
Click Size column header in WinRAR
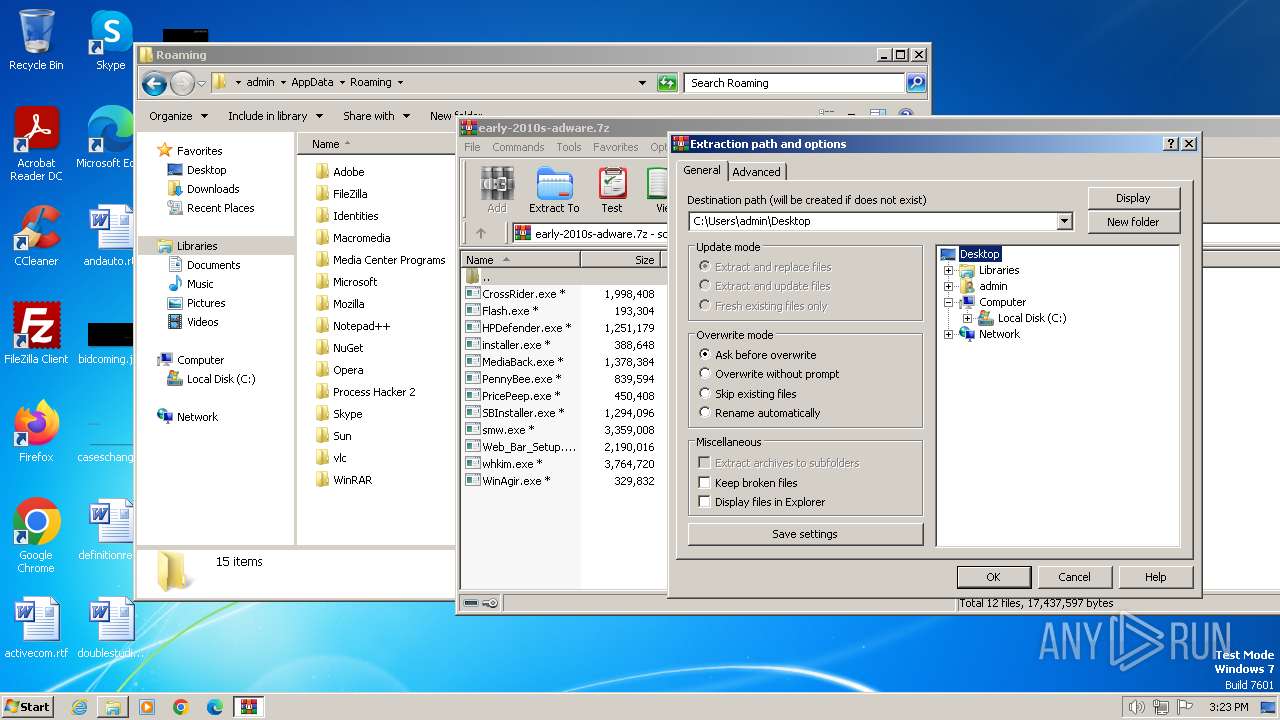(620, 260)
